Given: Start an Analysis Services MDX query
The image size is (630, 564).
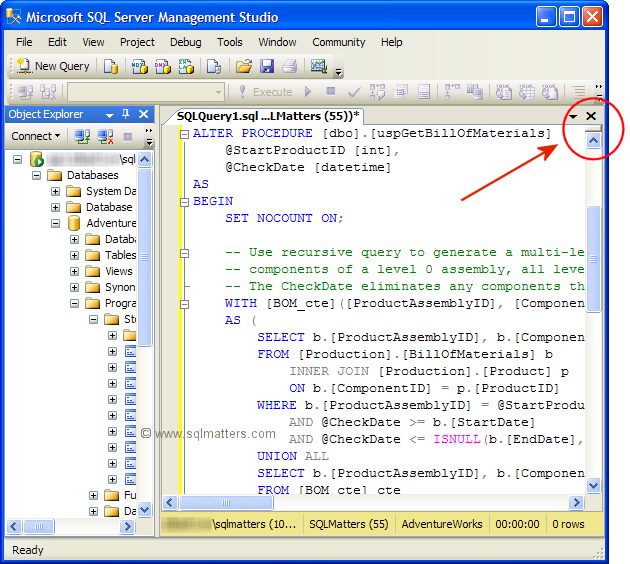Looking at the screenshot, I should pyautogui.click(x=139, y=66).
